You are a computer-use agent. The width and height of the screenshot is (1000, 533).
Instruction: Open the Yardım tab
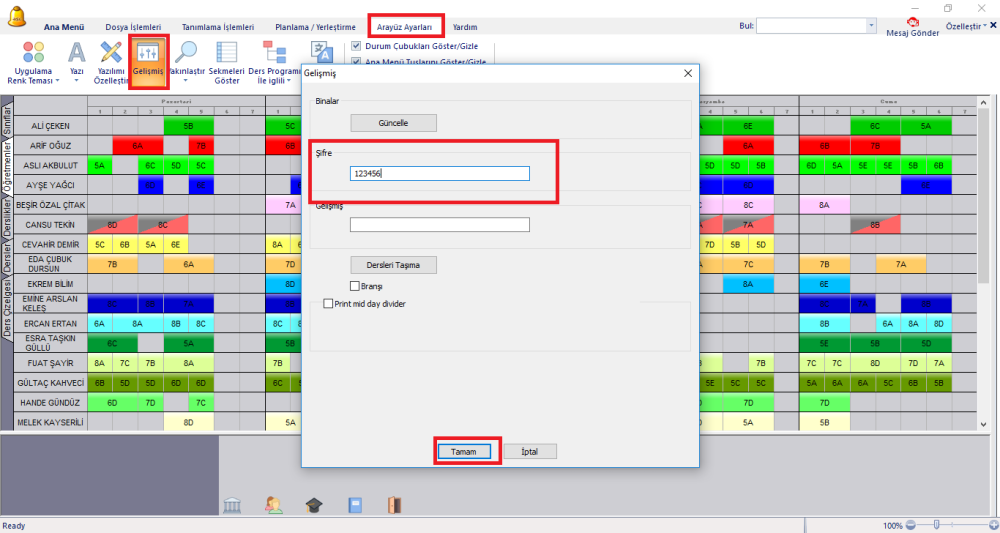(465, 27)
